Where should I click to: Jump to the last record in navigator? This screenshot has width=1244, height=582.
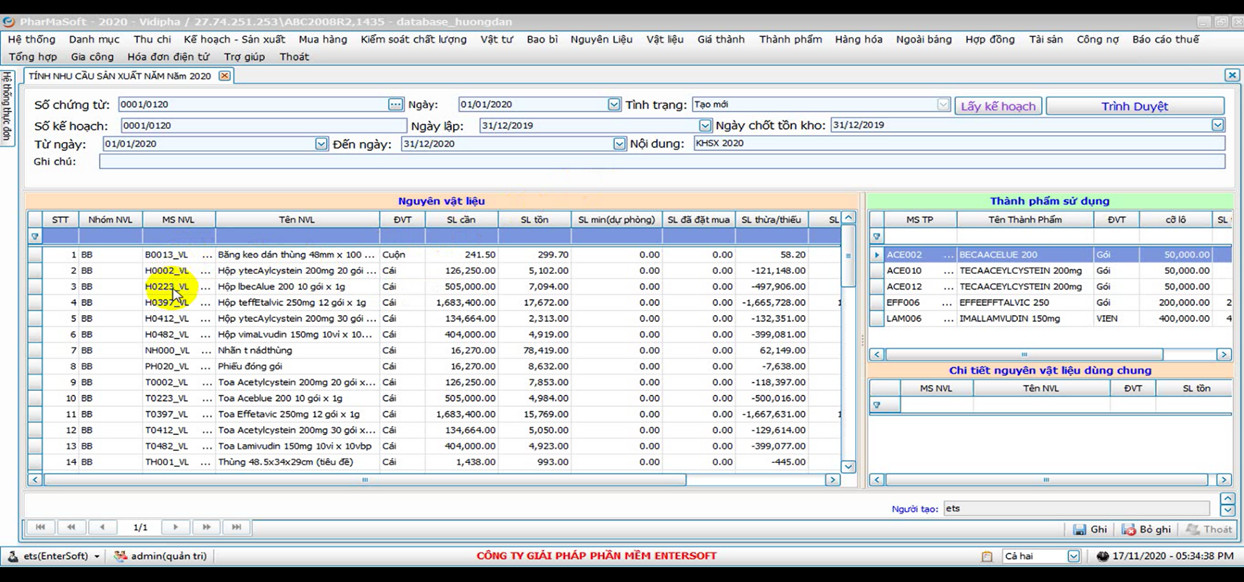[237, 527]
